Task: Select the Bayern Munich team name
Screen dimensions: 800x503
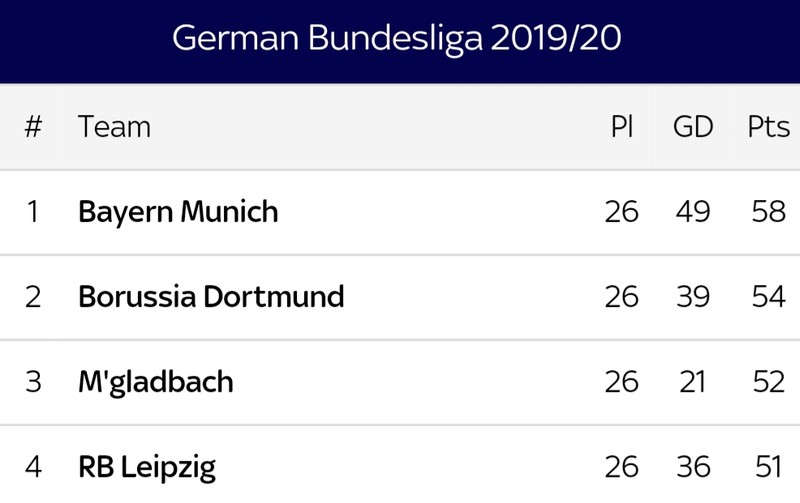Action: pos(178,212)
